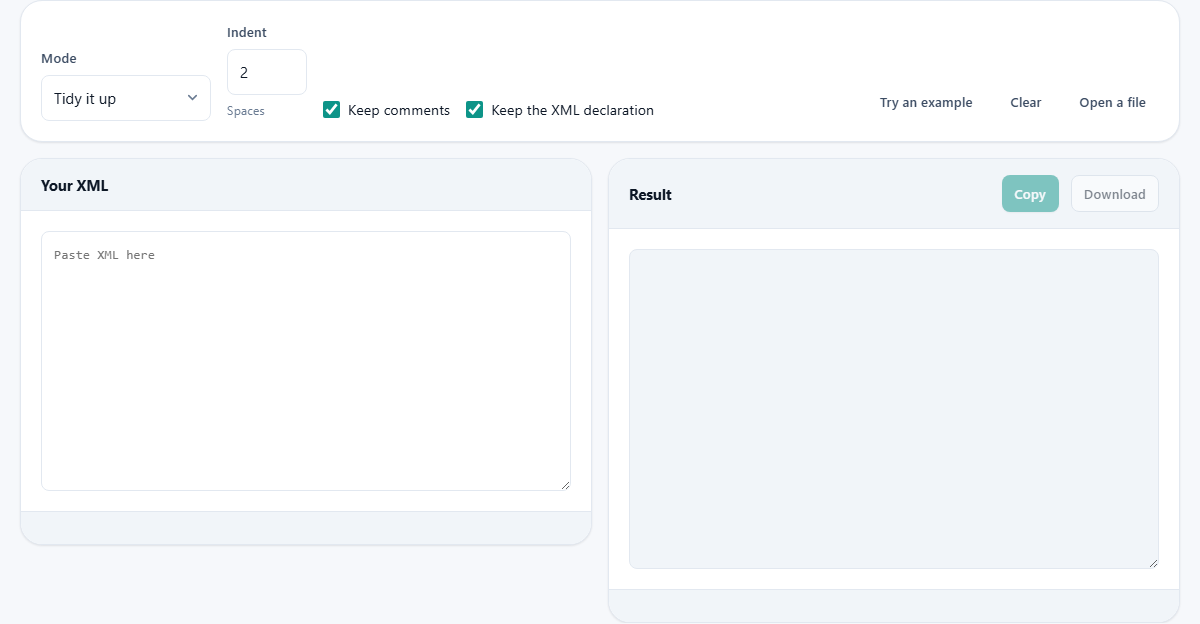The image size is (1200, 624).
Task: Click the Clear button
Action: tap(1026, 102)
